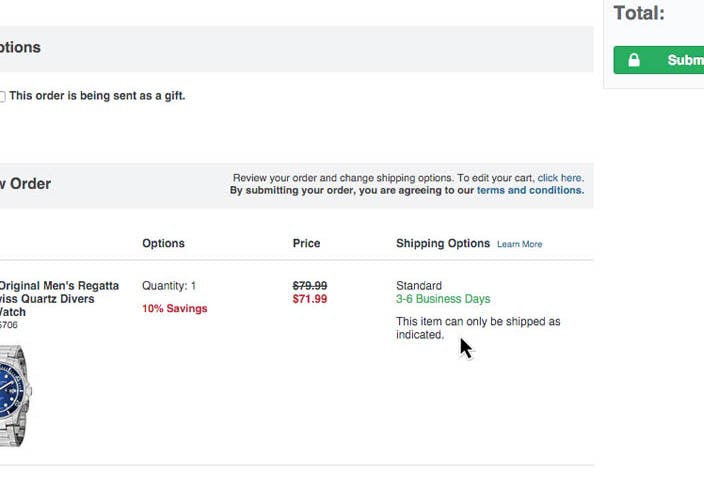Click the Quantity: 1 text

point(169,286)
